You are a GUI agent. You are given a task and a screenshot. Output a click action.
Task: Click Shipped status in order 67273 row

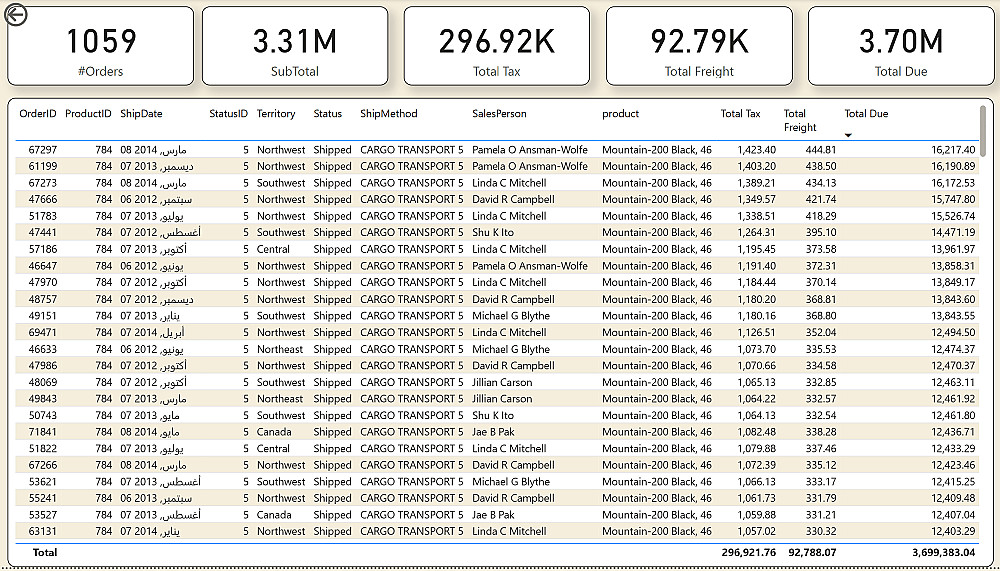tap(332, 183)
